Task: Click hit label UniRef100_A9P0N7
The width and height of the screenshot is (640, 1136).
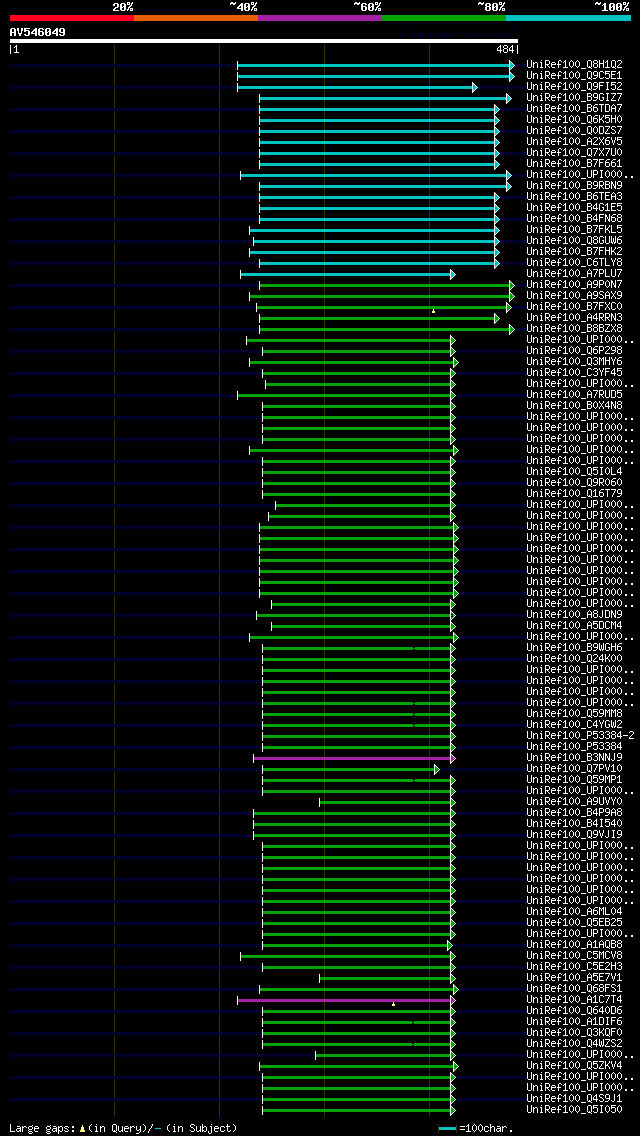Action: [574, 285]
